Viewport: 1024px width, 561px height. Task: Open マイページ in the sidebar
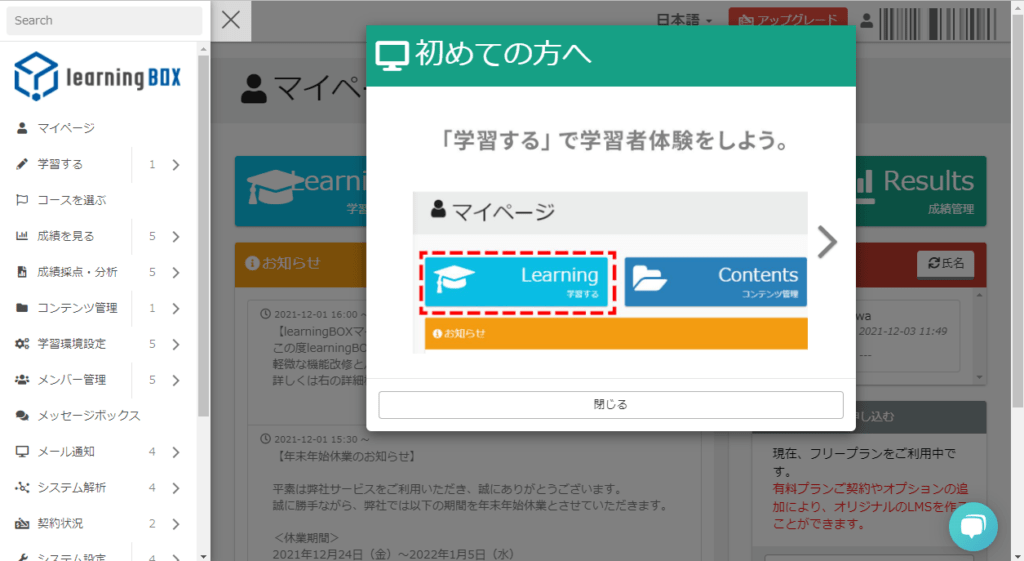click(x=66, y=128)
